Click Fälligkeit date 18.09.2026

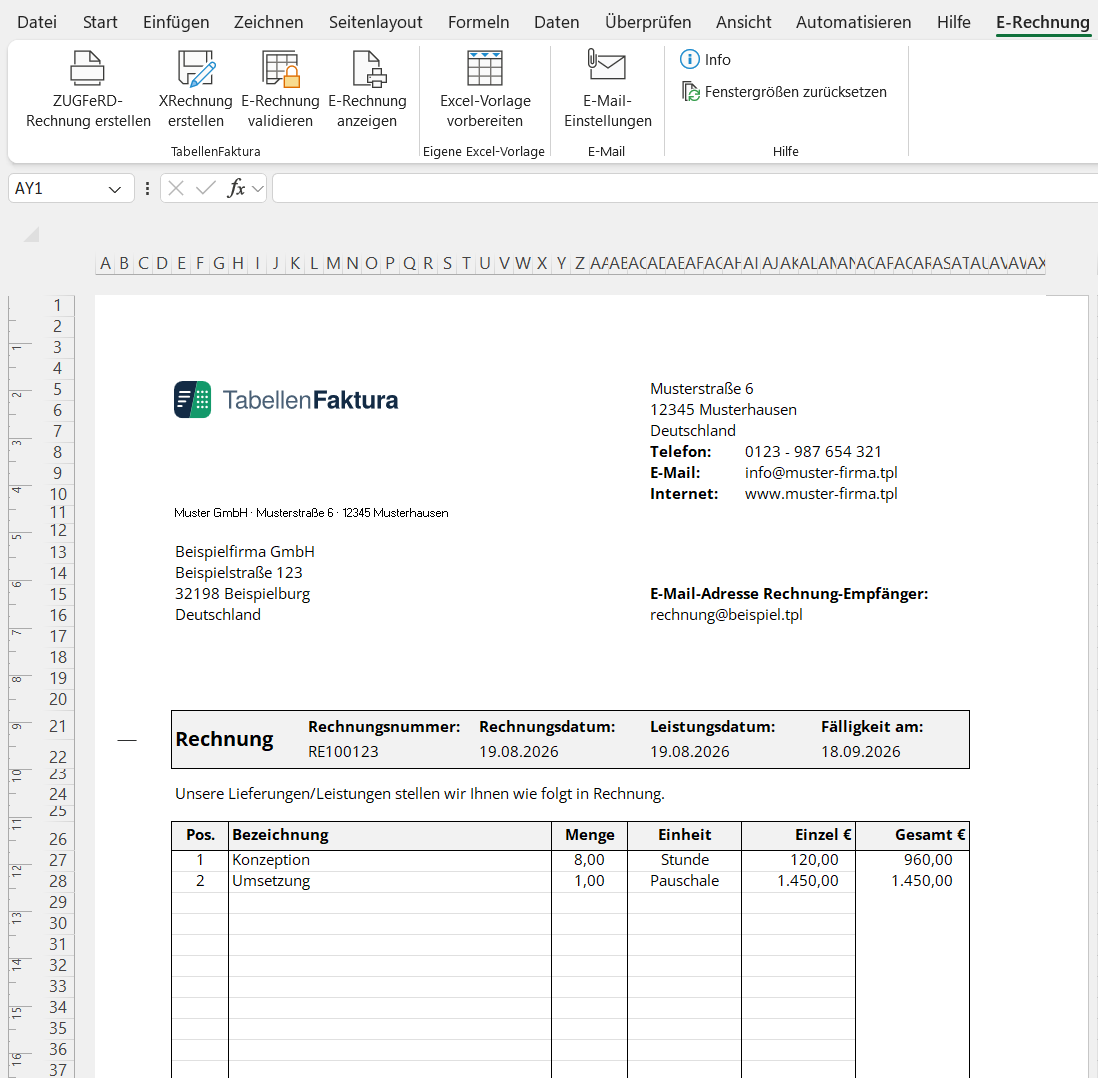[x=861, y=752]
